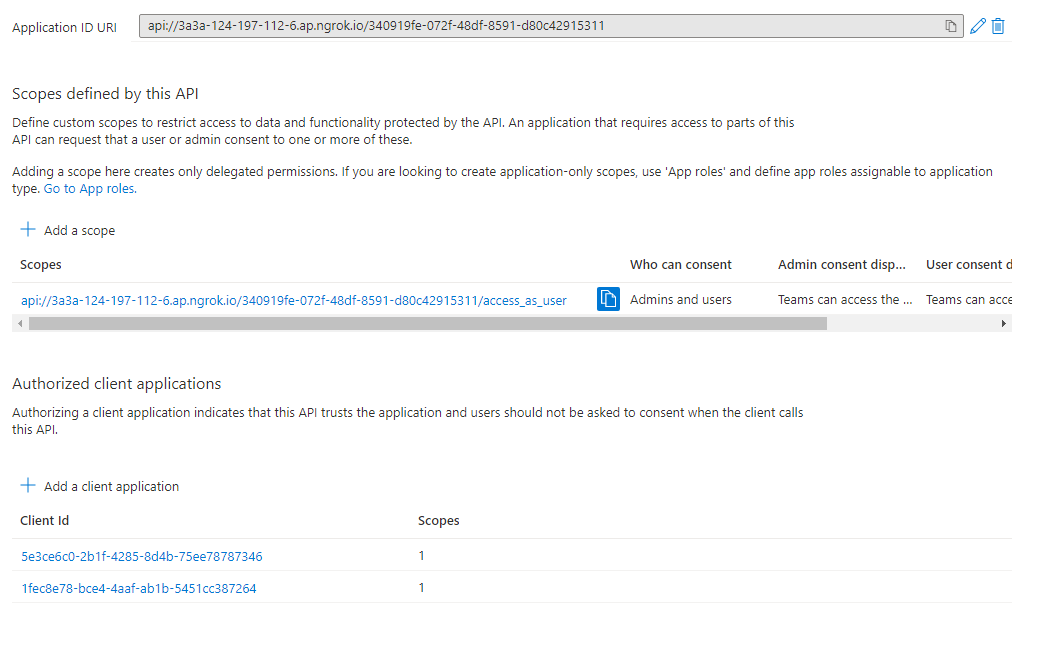View scope count for the second client application
This screenshot has width=1037, height=649.
(421, 588)
